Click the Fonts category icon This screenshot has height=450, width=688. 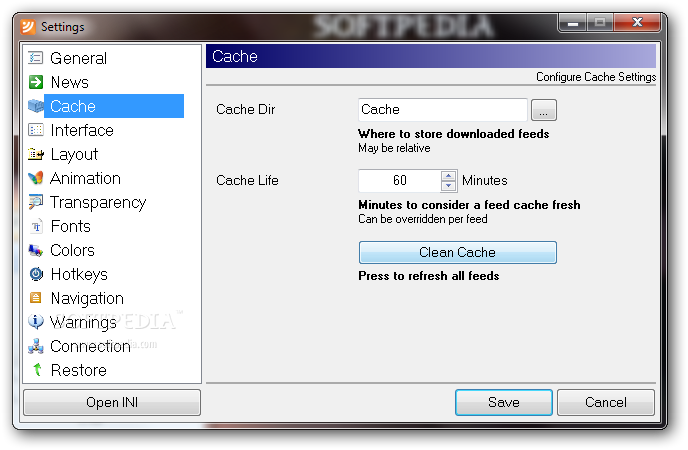[x=36, y=226]
